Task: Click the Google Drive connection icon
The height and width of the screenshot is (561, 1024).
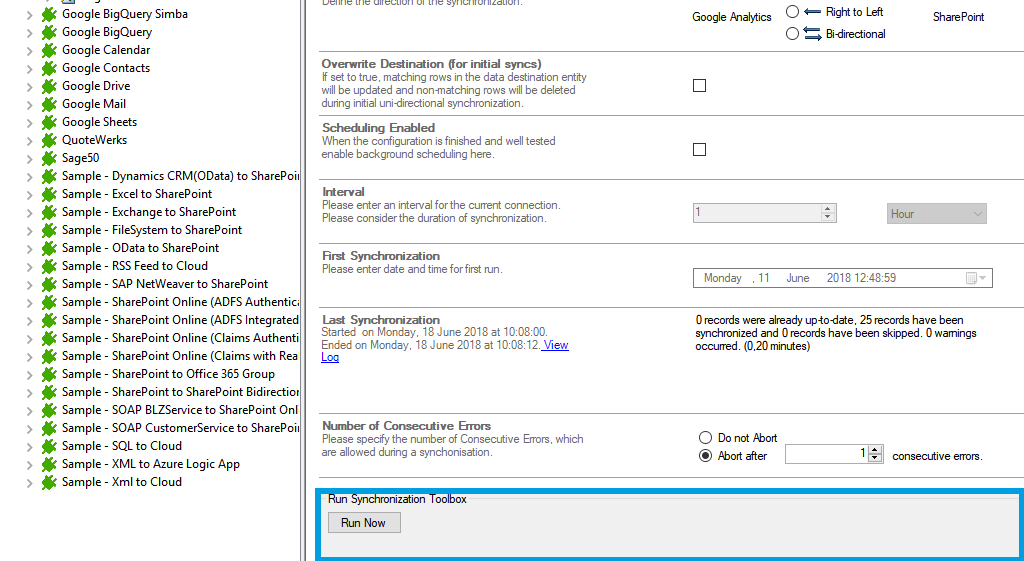Action: click(48, 86)
